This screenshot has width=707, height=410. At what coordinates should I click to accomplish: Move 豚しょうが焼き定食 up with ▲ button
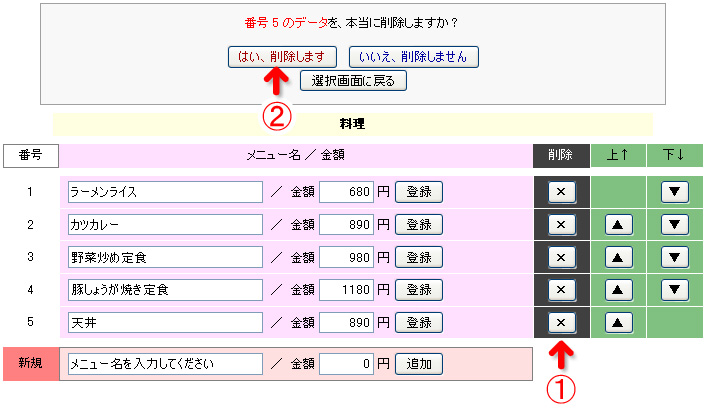618,290
